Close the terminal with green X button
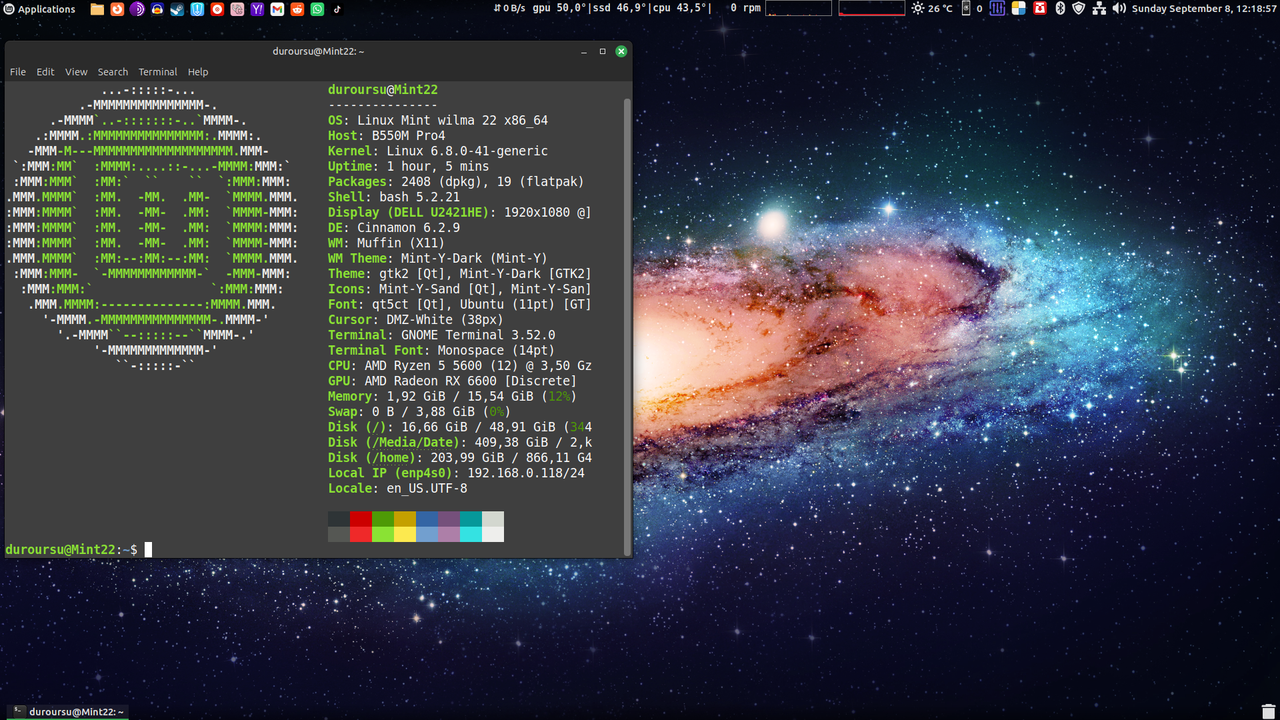This screenshot has height=720, width=1280. pyautogui.click(x=621, y=51)
